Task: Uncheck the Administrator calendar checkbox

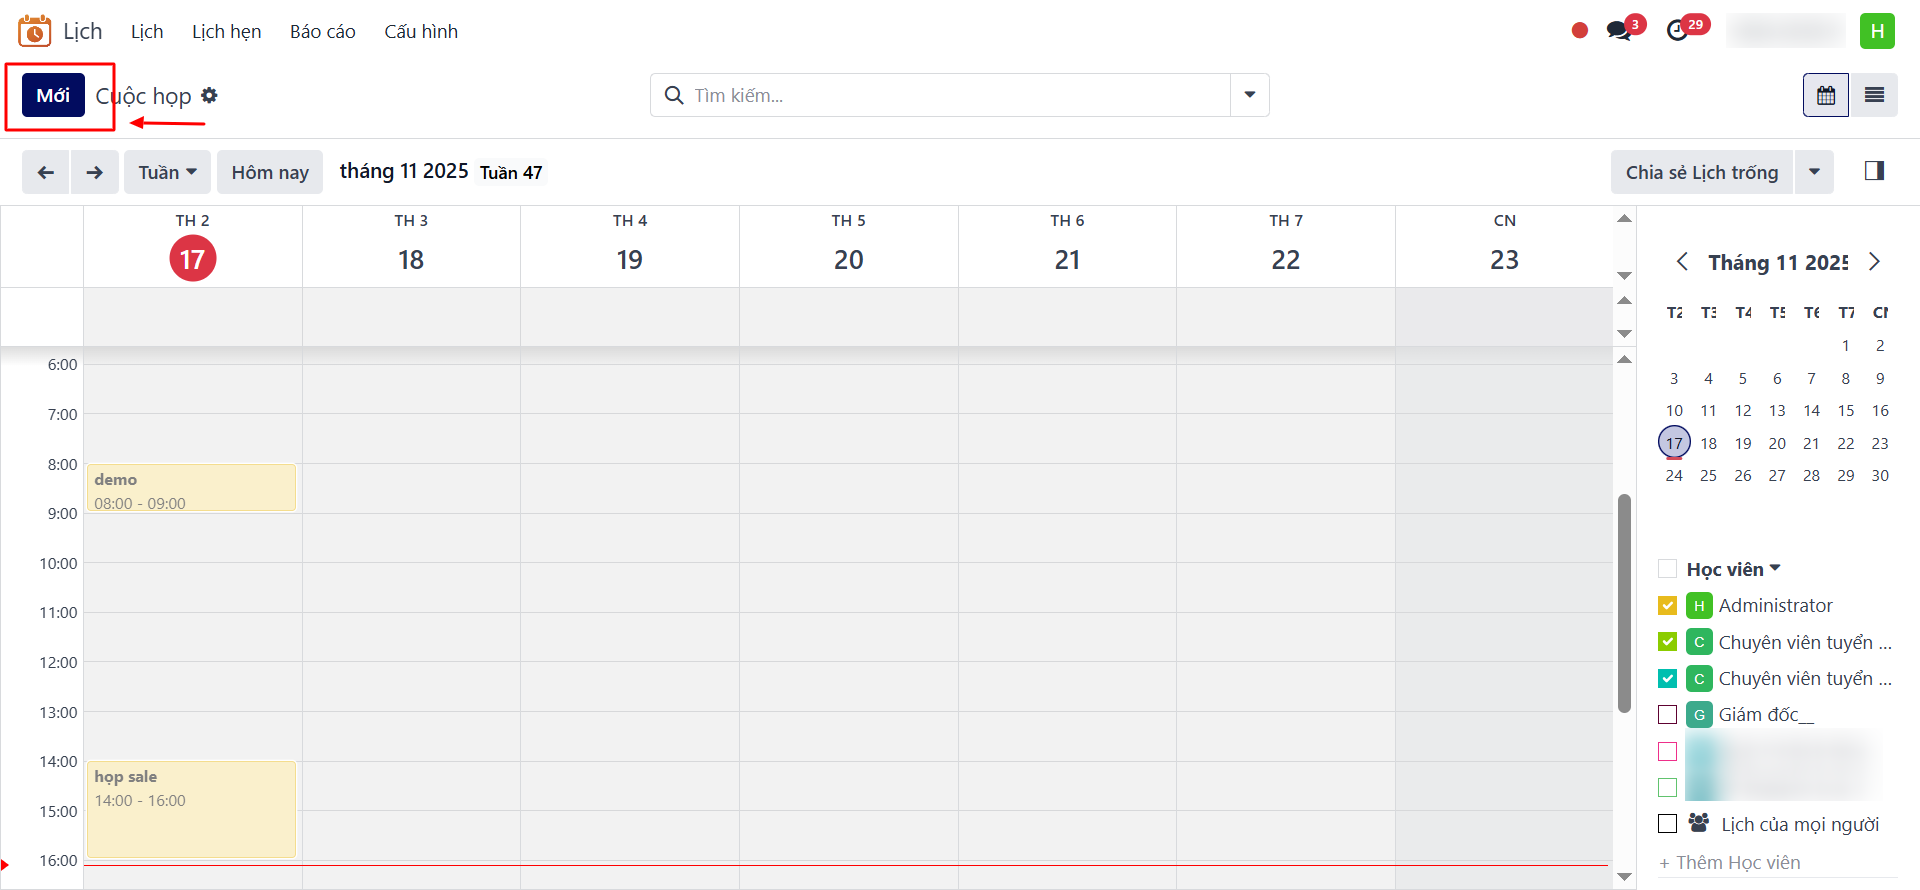Action: click(x=1667, y=605)
